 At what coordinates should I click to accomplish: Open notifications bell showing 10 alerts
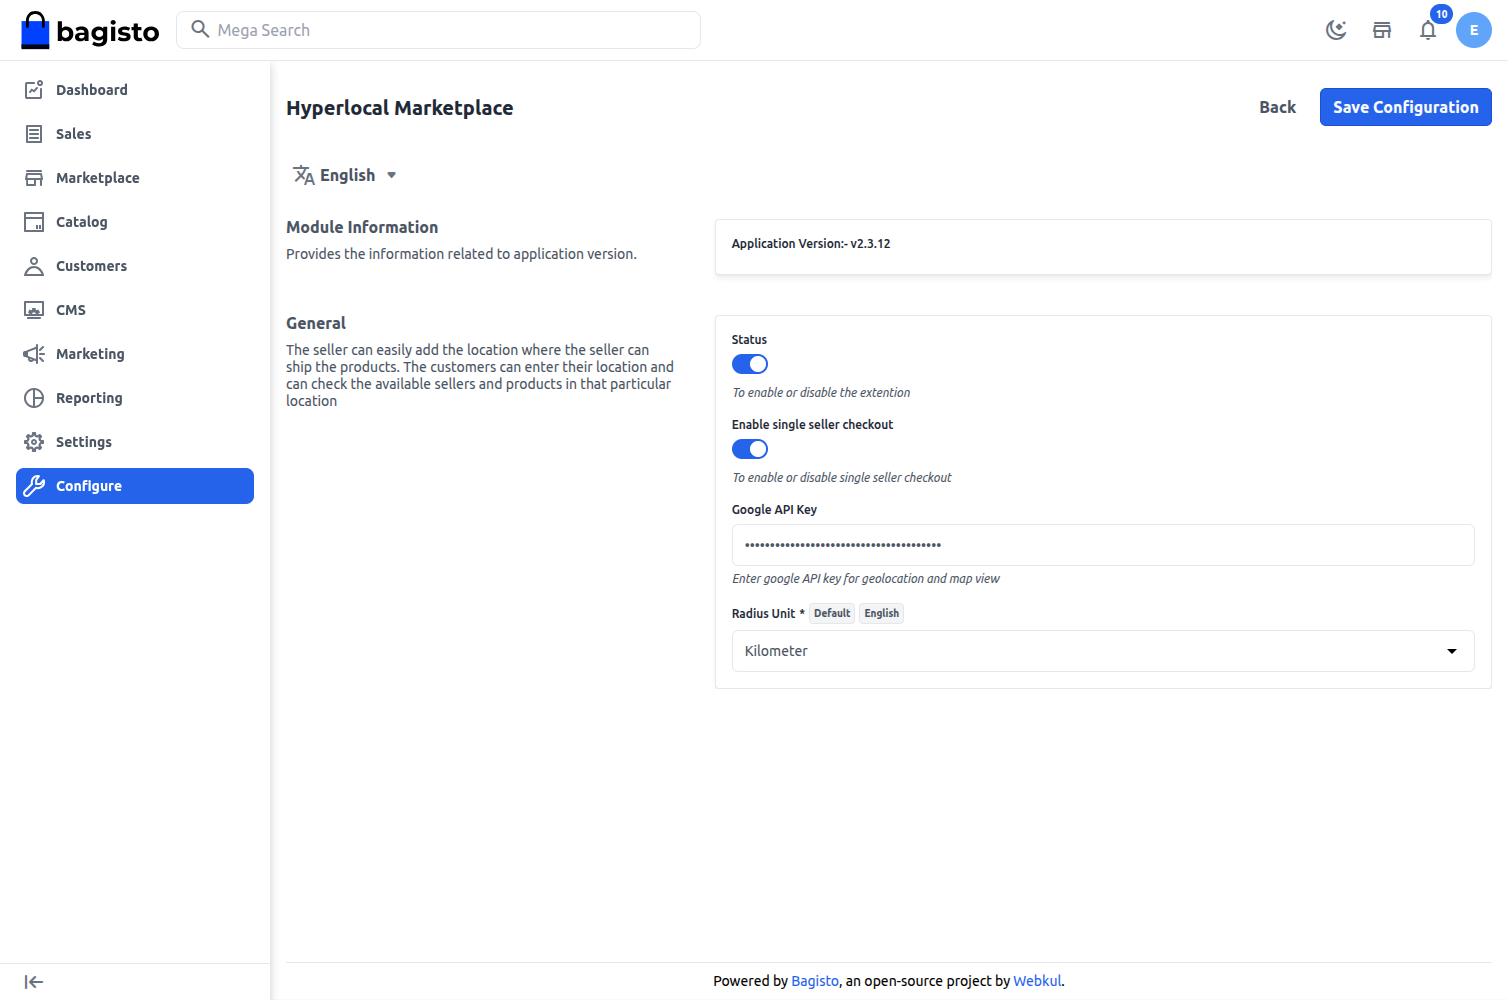(x=1427, y=30)
